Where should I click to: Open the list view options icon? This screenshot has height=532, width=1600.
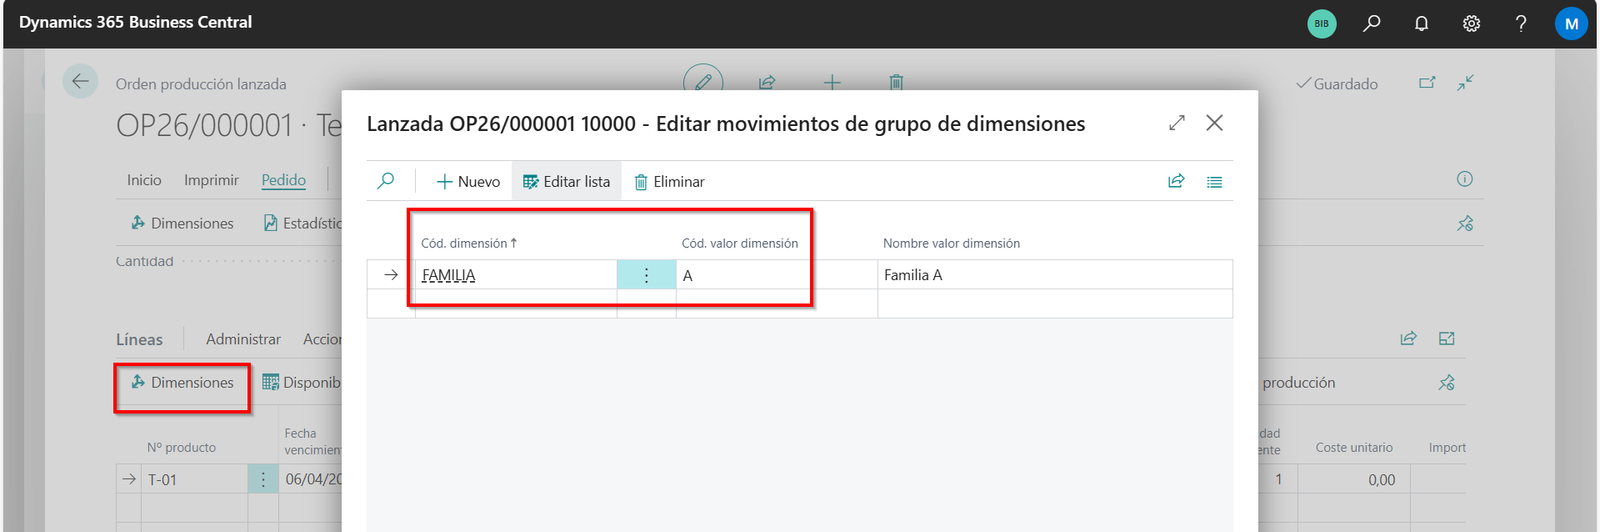point(1214,182)
